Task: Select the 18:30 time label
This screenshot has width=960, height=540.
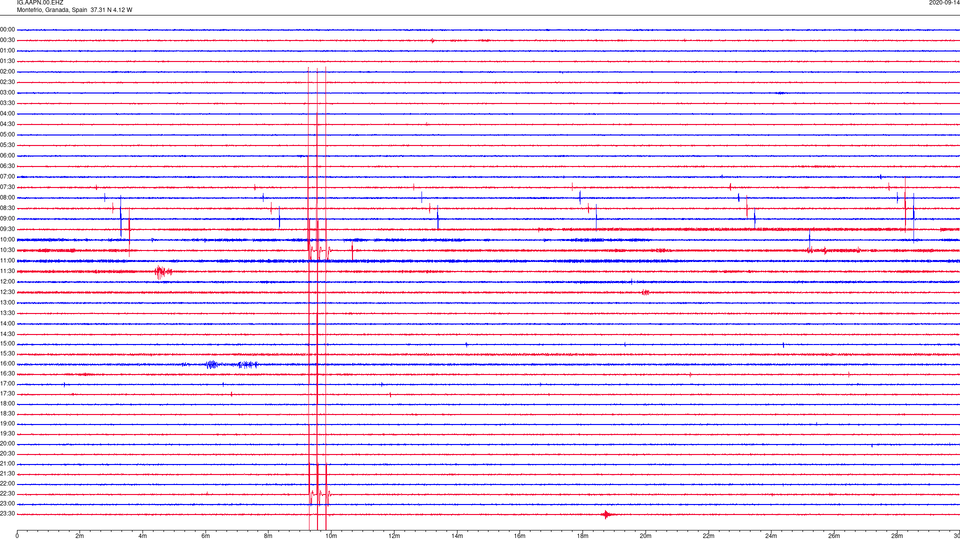Action: tap(7, 414)
